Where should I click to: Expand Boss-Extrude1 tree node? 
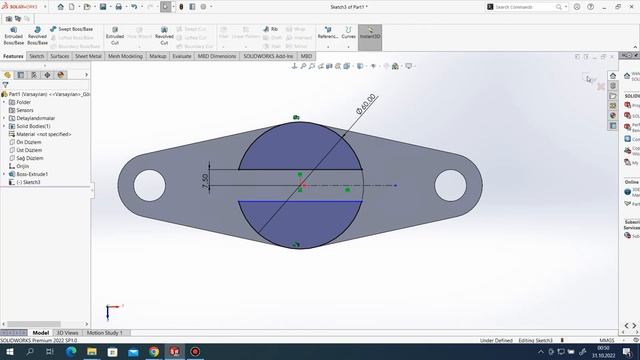[x=4, y=174]
